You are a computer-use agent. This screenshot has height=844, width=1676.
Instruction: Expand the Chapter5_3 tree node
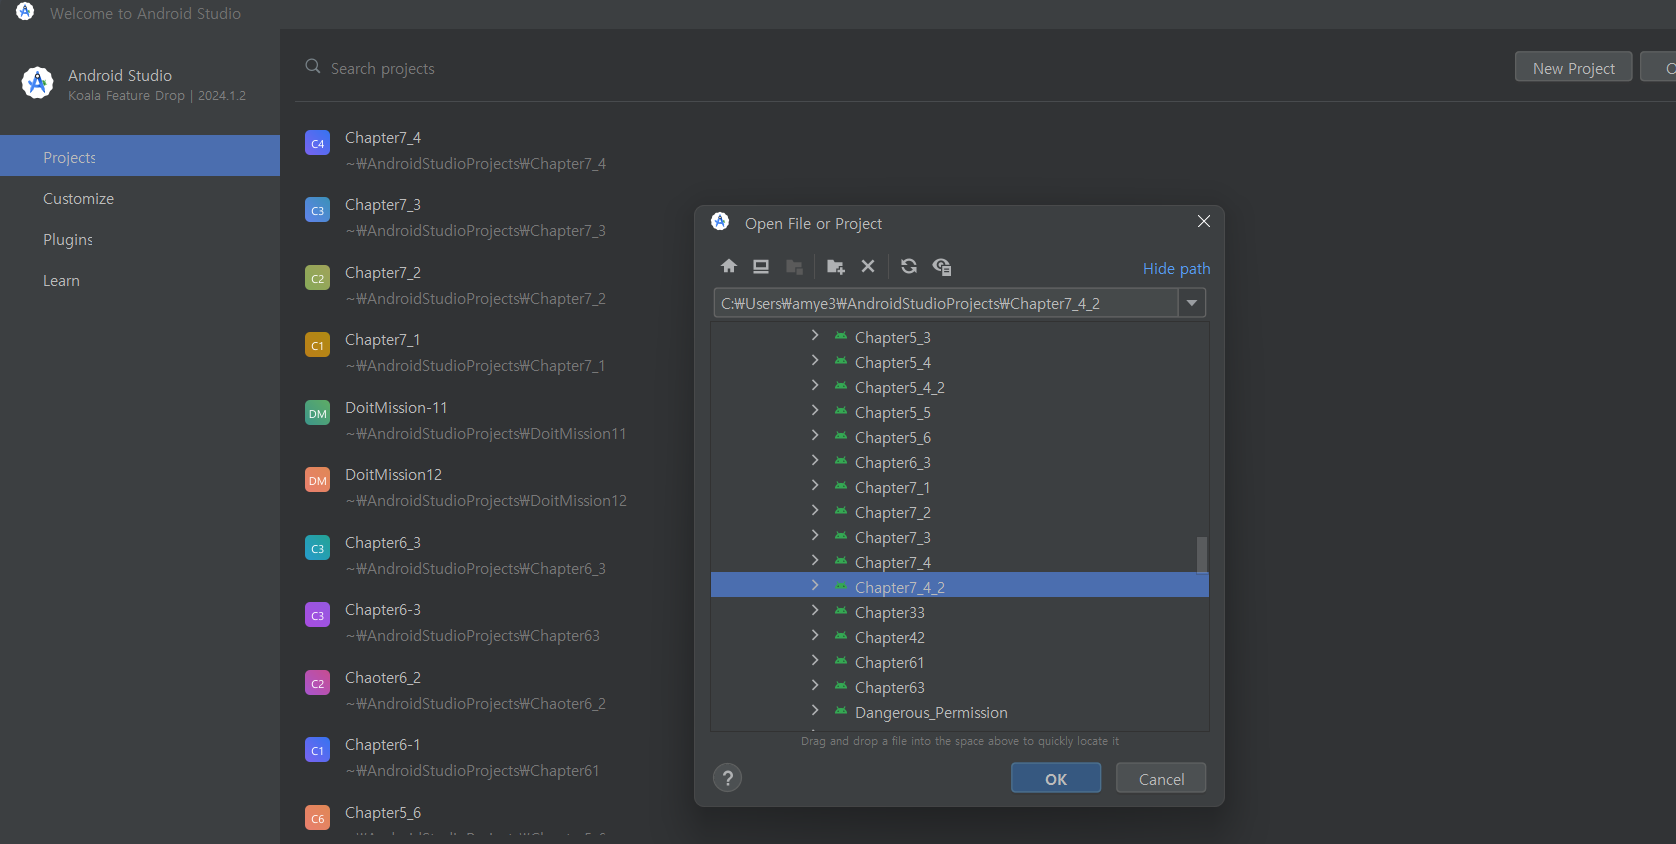pos(815,336)
